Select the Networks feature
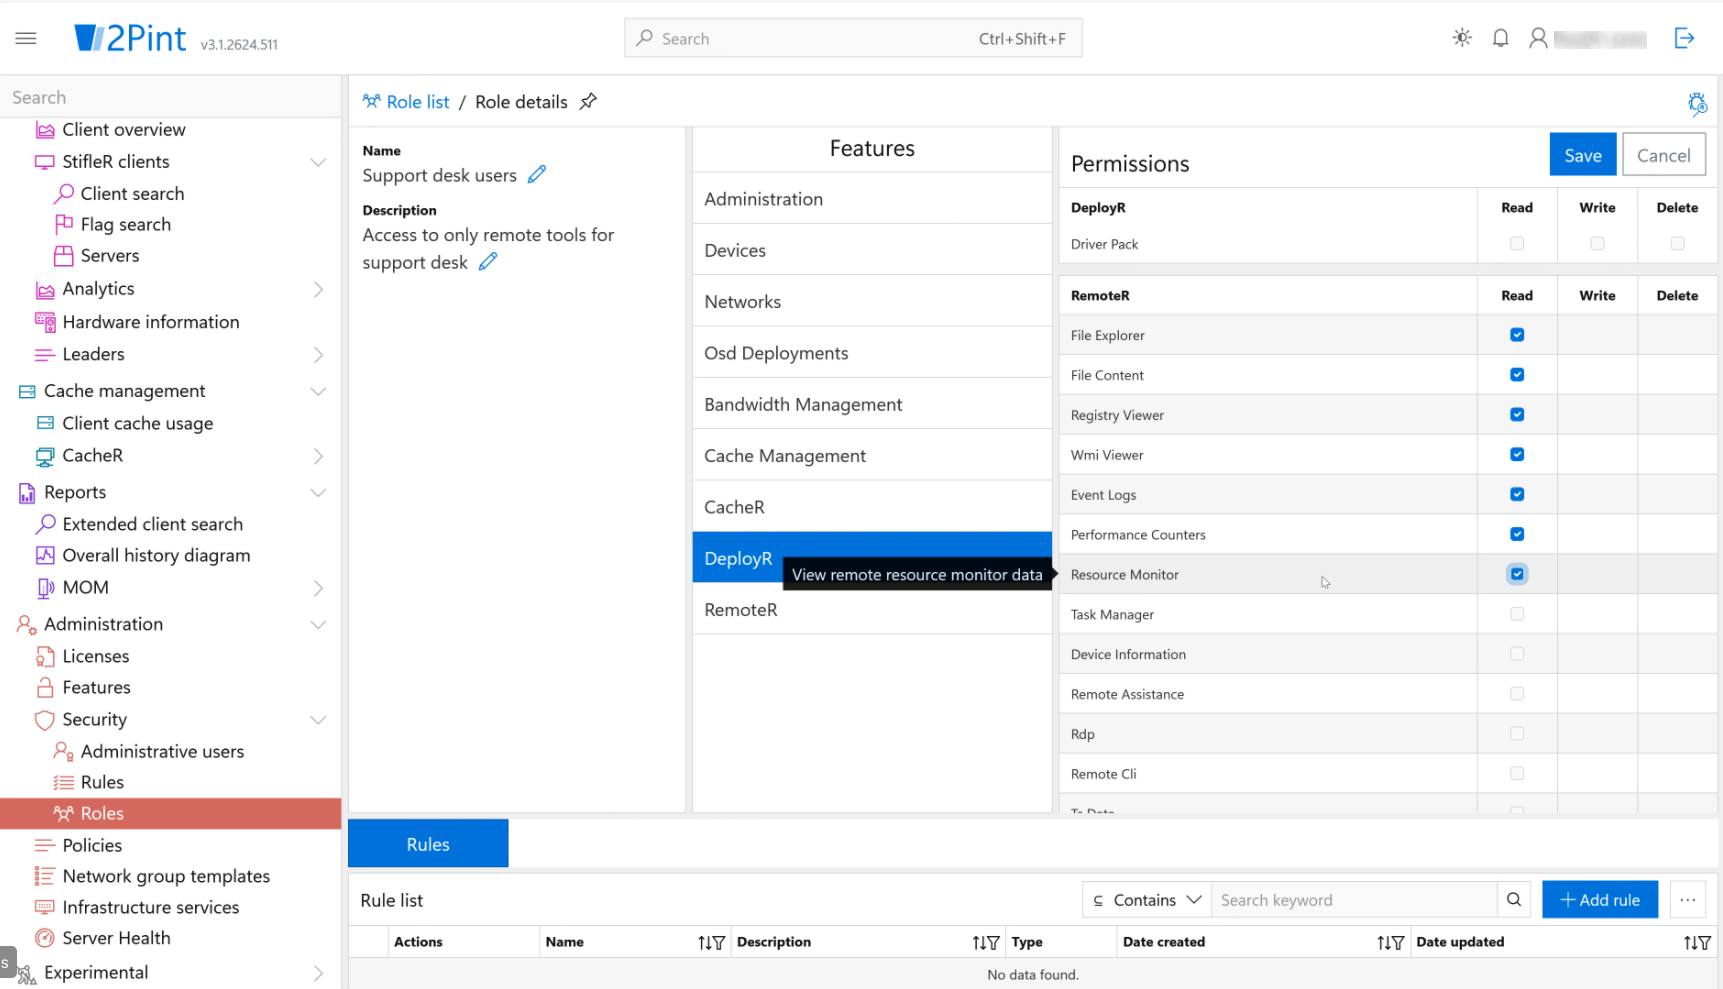Viewport: 1723px width, 989px height. (871, 301)
